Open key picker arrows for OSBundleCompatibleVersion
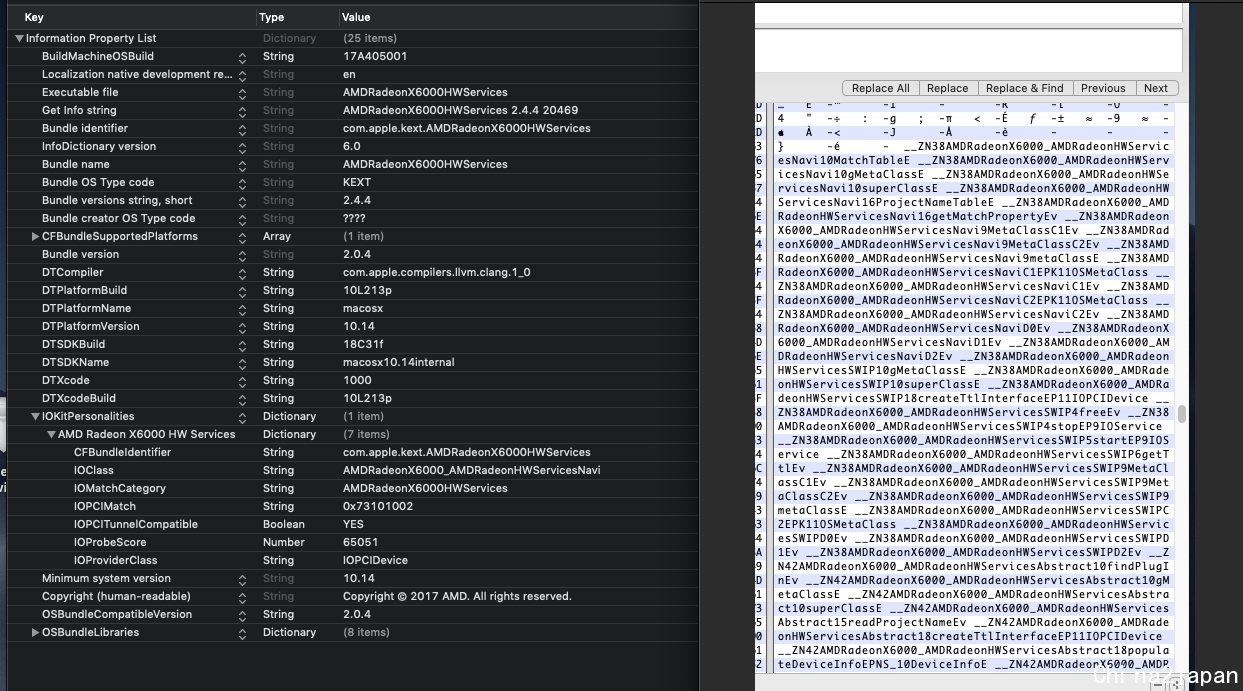 (242, 615)
